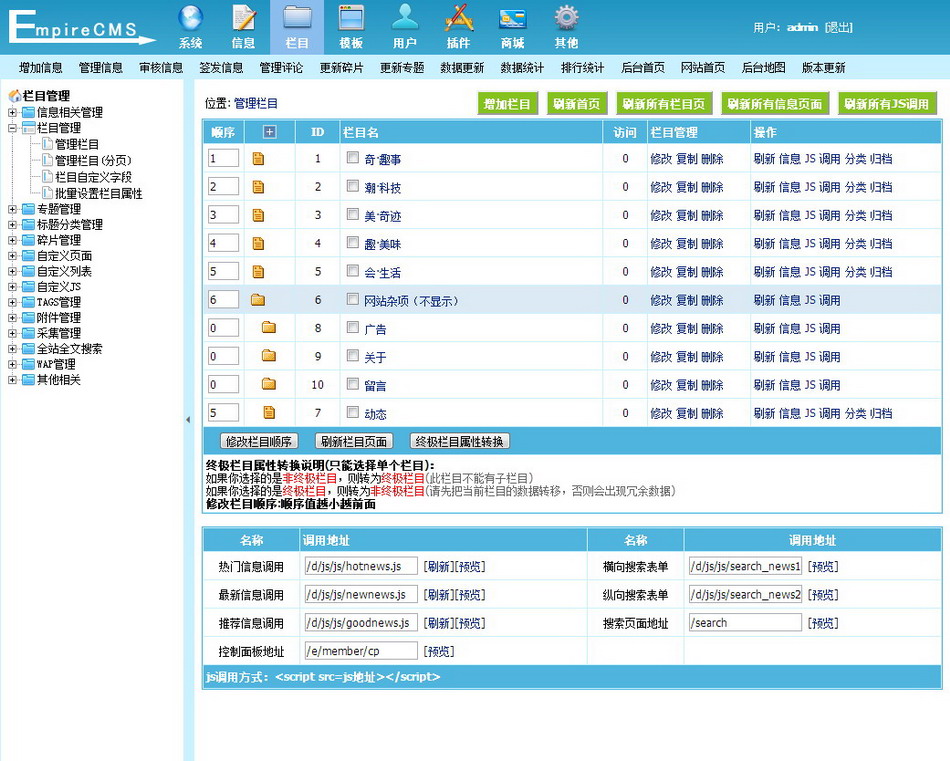950x761 pixels.
Task: Click the page icon in the 潮·科技 row
Action: [x=258, y=187]
